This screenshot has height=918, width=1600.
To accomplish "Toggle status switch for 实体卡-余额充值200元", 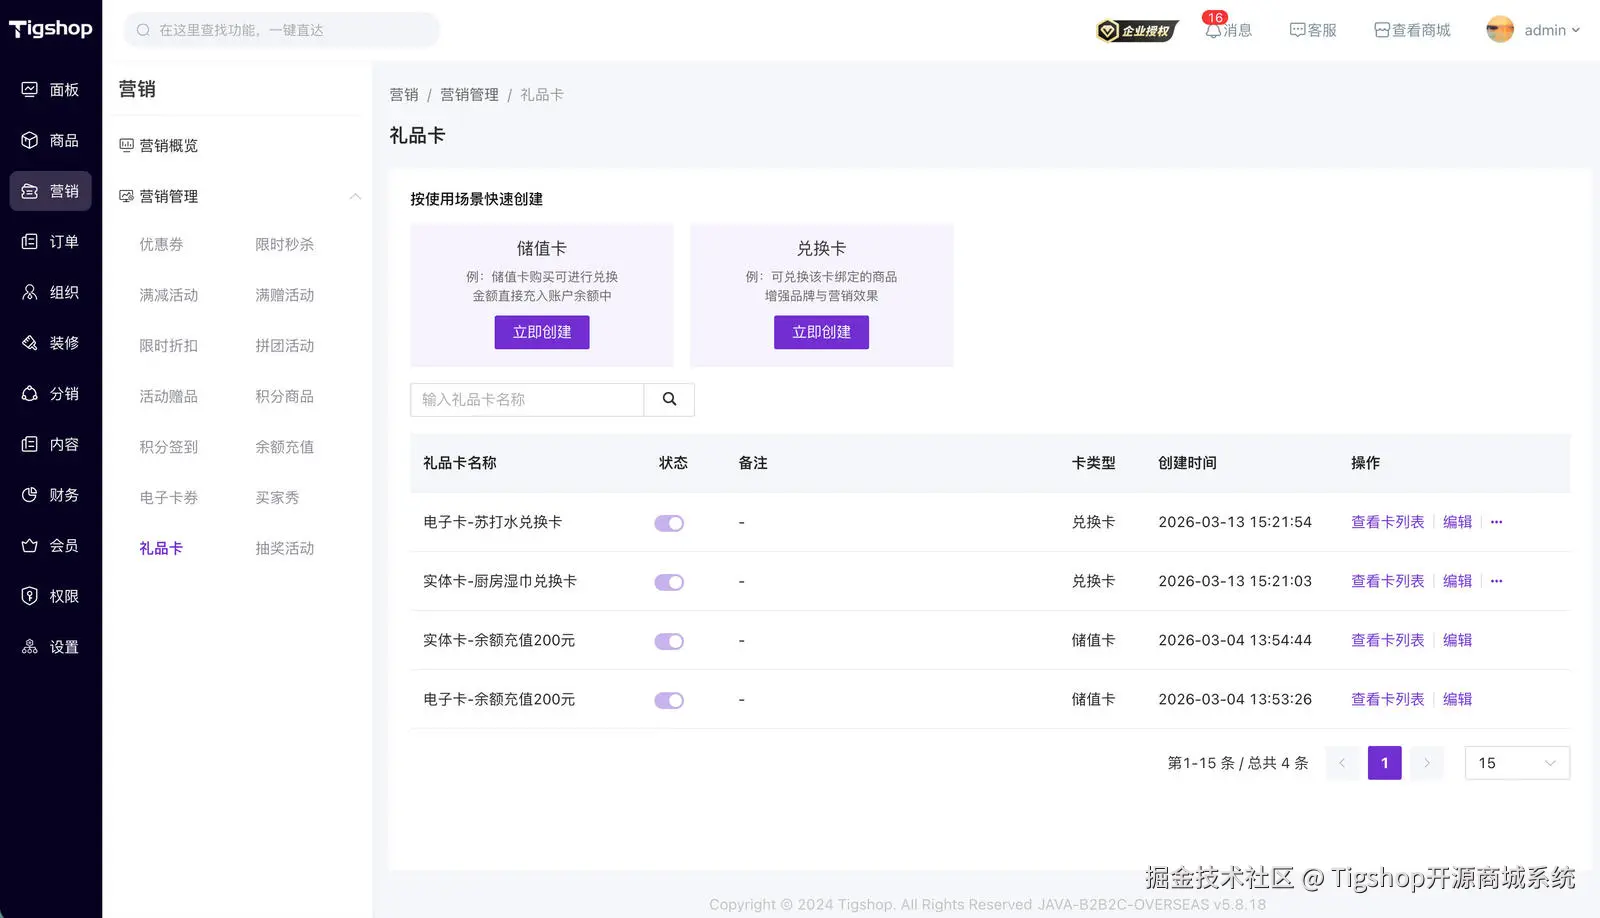I will pos(669,641).
